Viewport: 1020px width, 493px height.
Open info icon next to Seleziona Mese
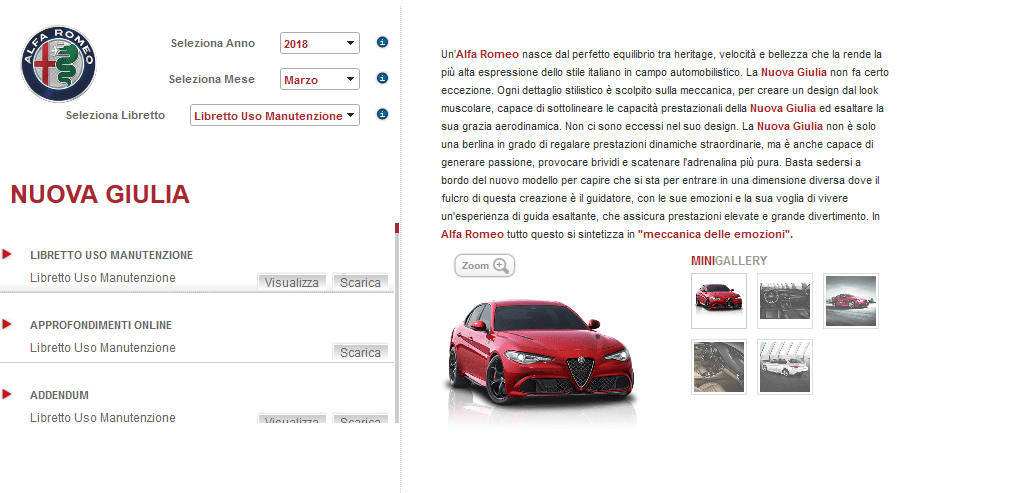382,78
